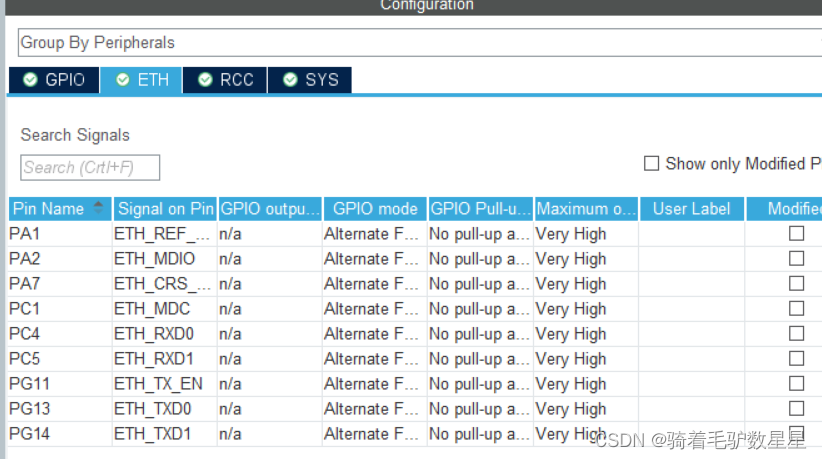Select the PC4 pin name cell
This screenshot has width=822, height=459.
coord(60,334)
